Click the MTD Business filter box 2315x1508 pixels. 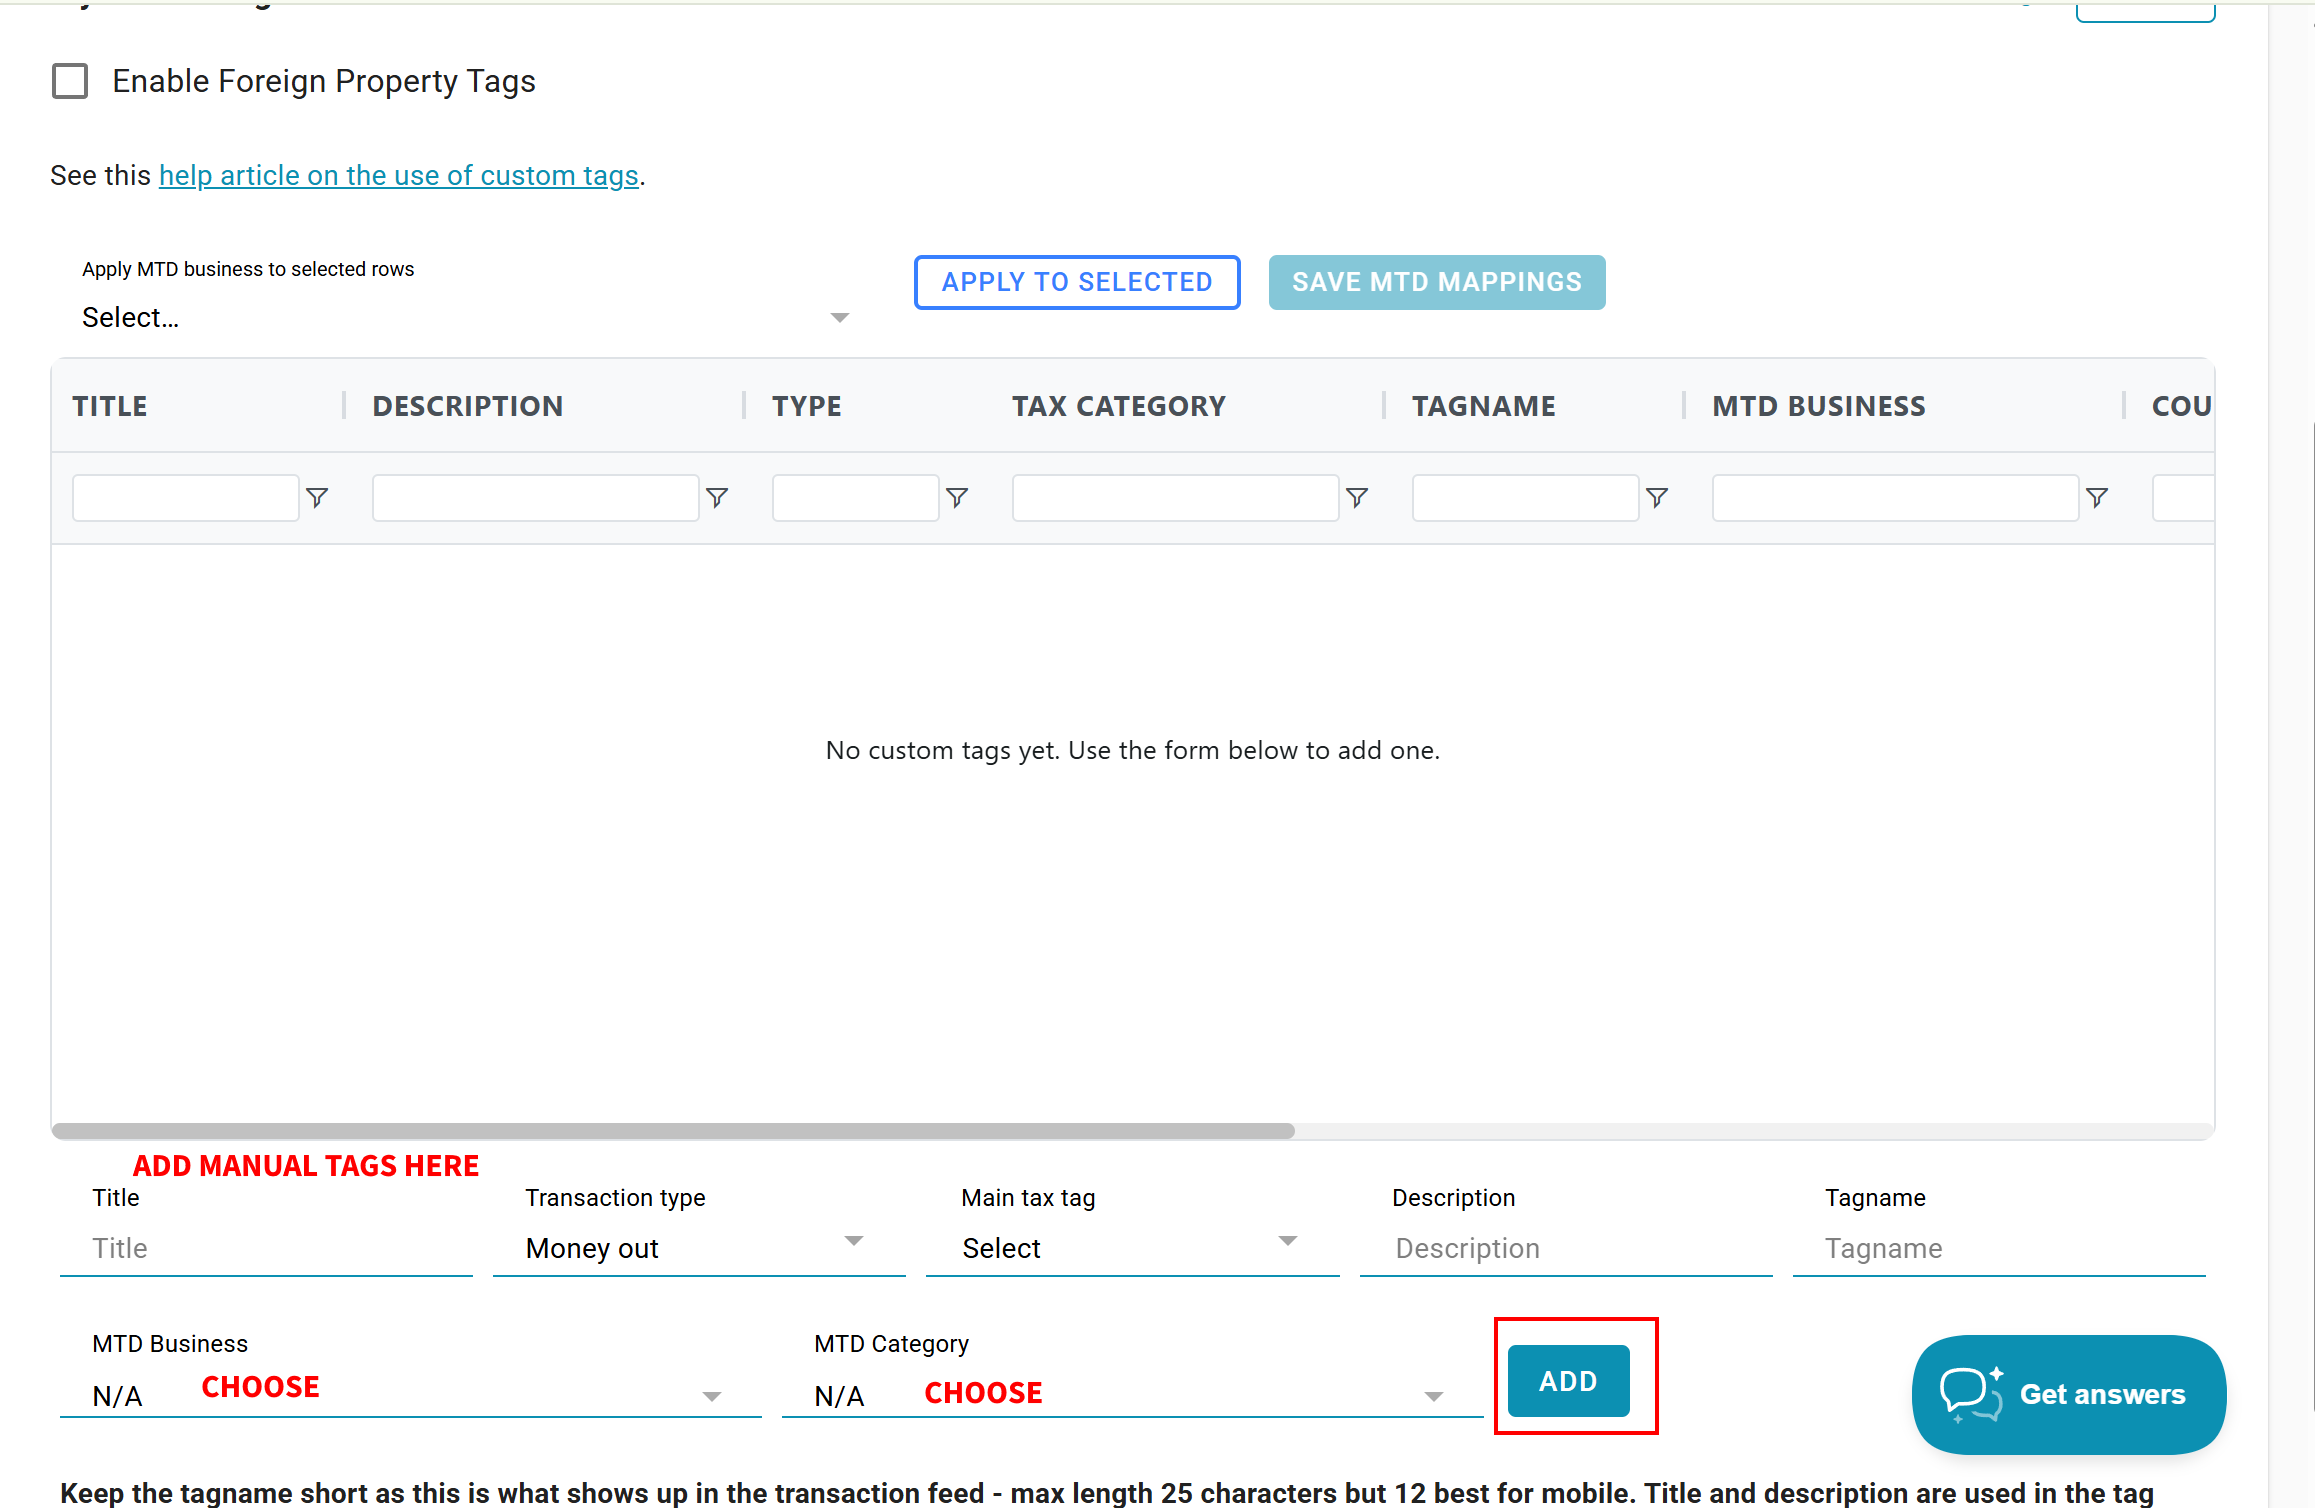pyautogui.click(x=1896, y=498)
